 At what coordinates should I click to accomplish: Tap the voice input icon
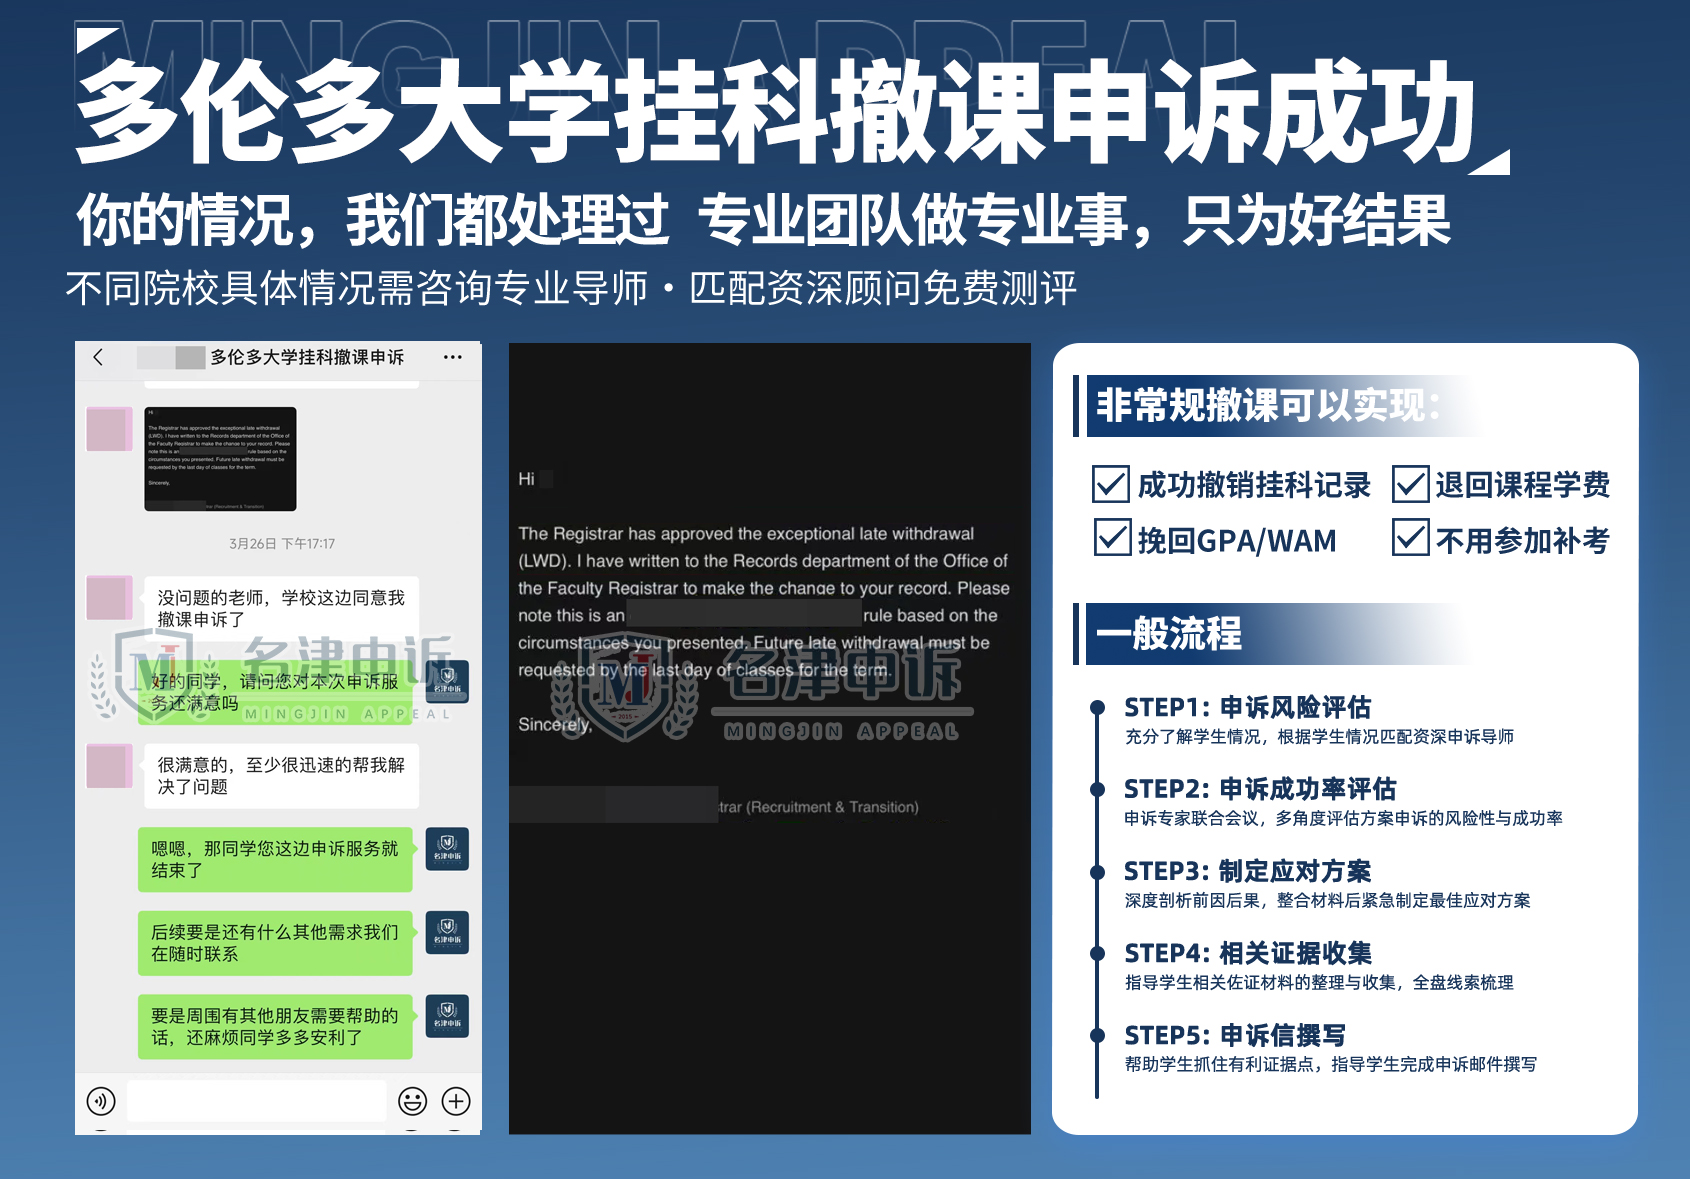tap(101, 1101)
